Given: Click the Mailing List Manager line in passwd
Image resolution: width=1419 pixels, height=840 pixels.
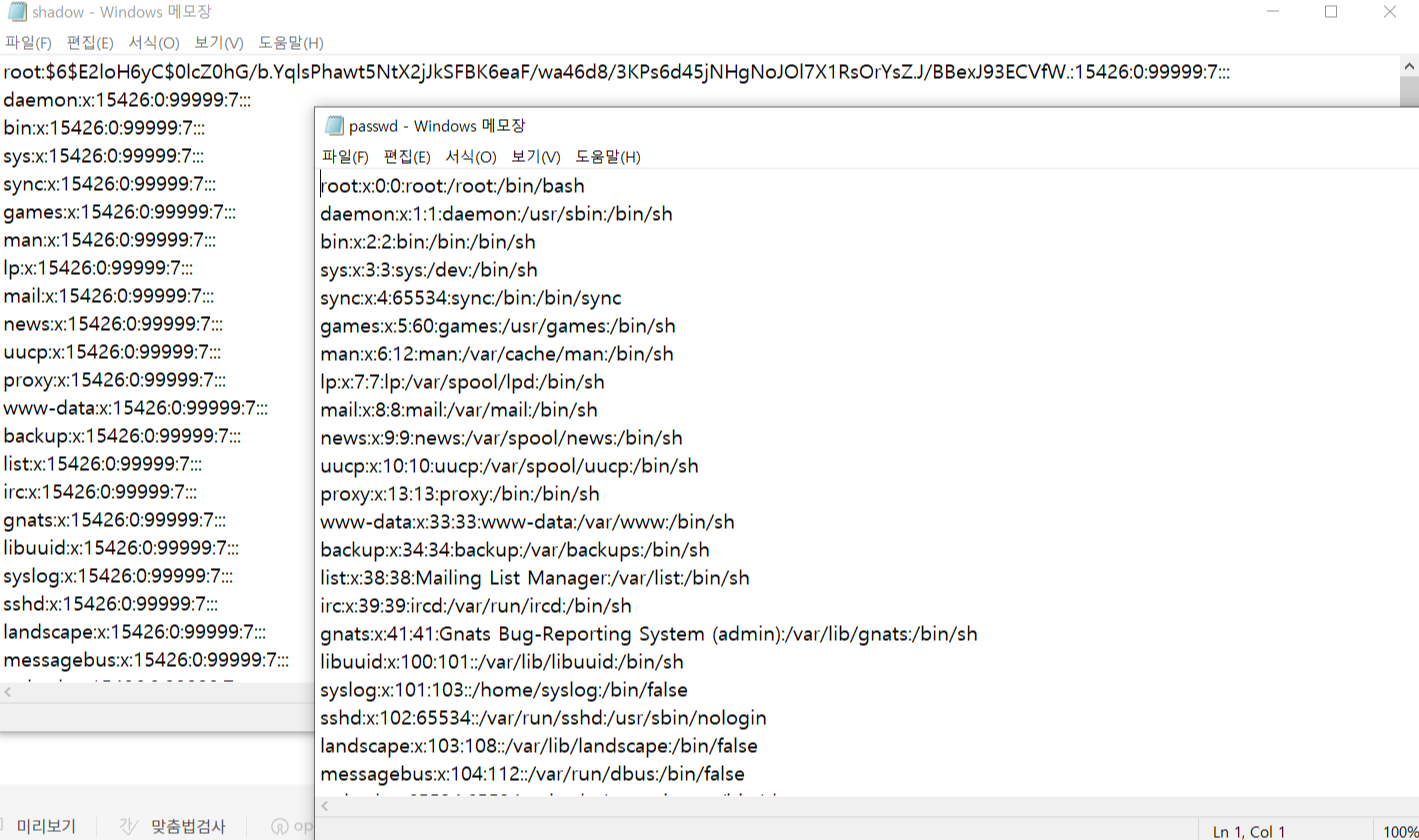Looking at the screenshot, I should tap(535, 578).
